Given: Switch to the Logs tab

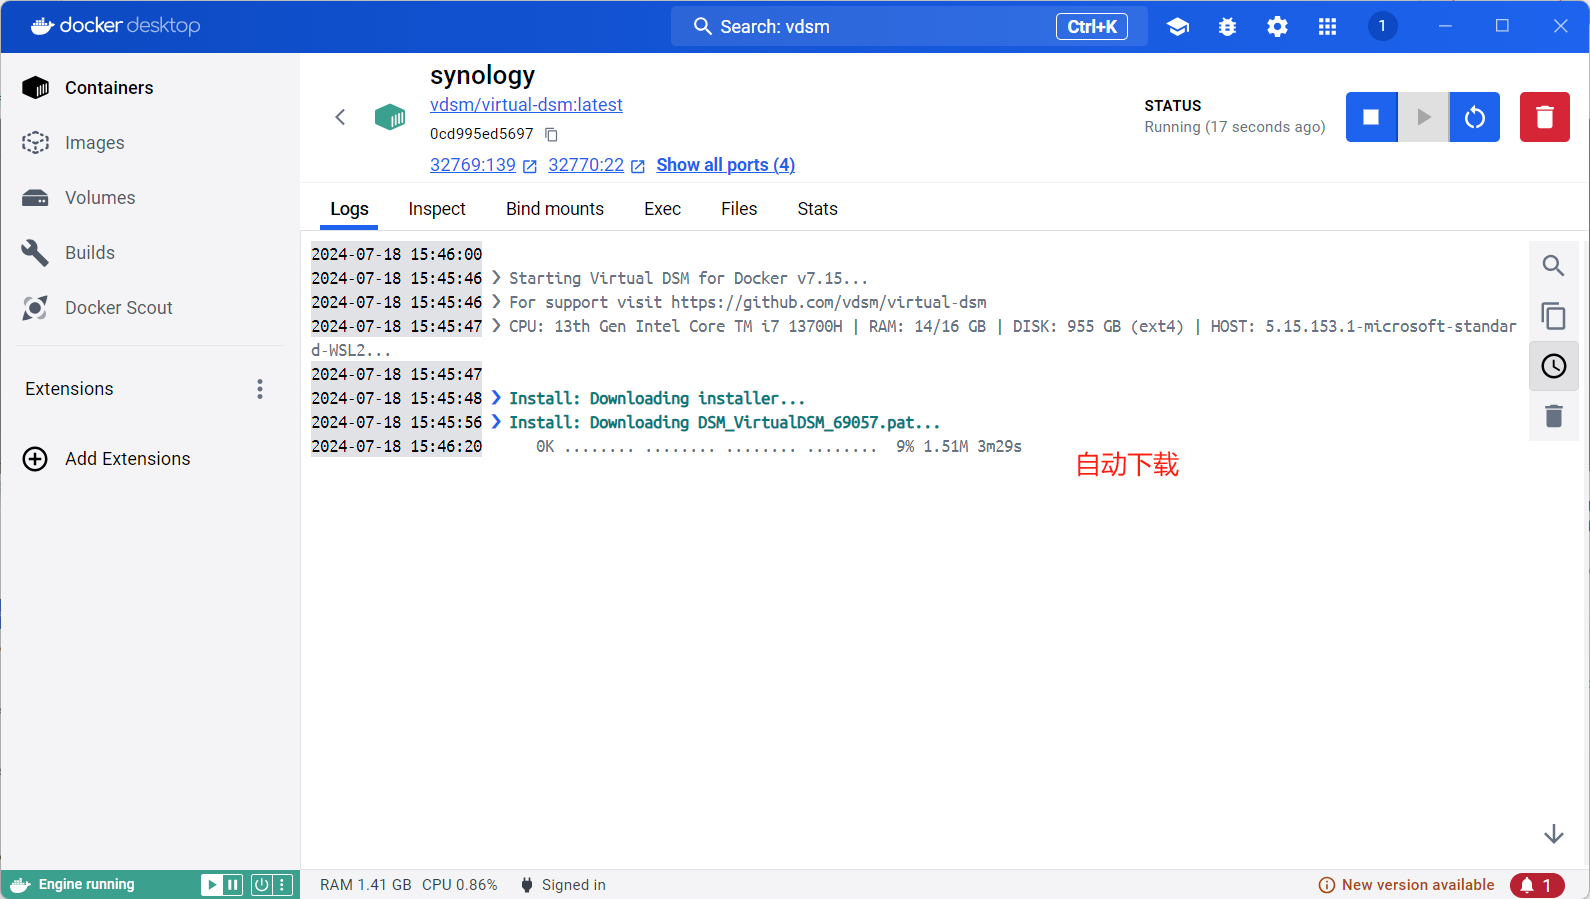Looking at the screenshot, I should (349, 209).
